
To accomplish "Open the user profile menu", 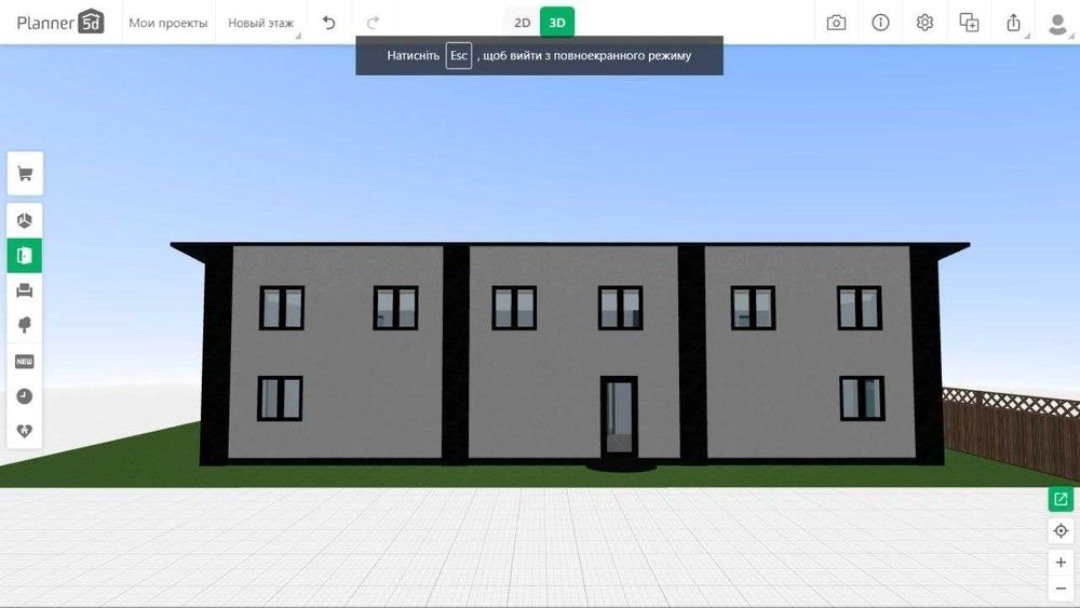I will pyautogui.click(x=1057, y=22).
